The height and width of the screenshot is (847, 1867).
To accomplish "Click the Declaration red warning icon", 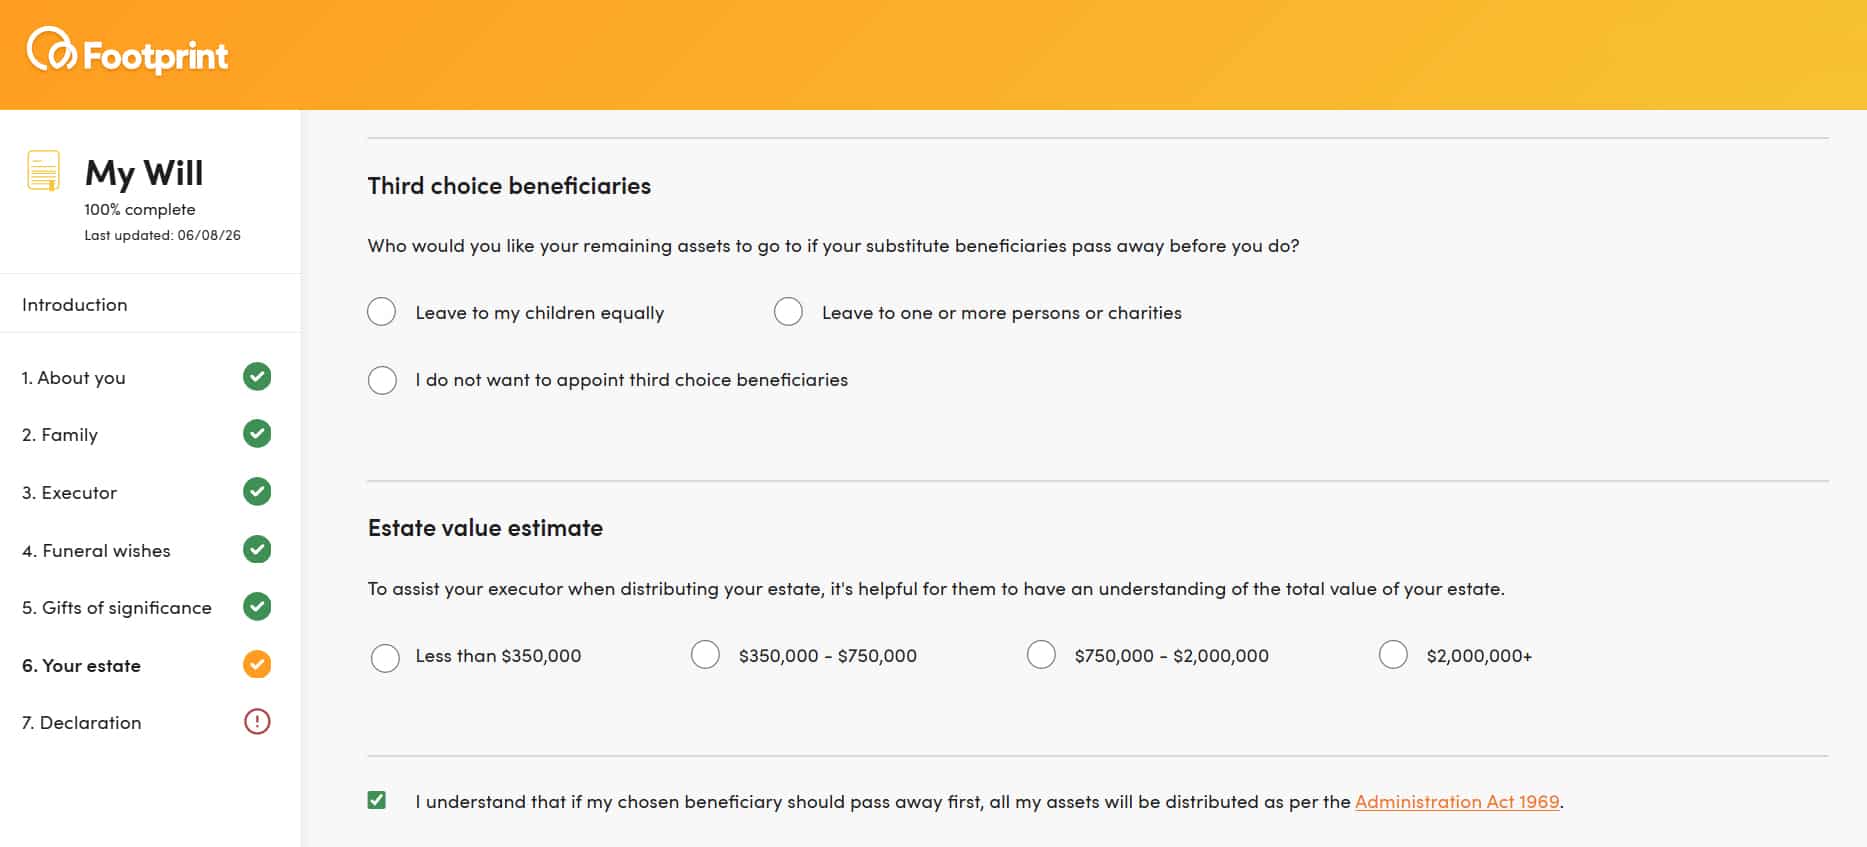I will click(x=257, y=722).
